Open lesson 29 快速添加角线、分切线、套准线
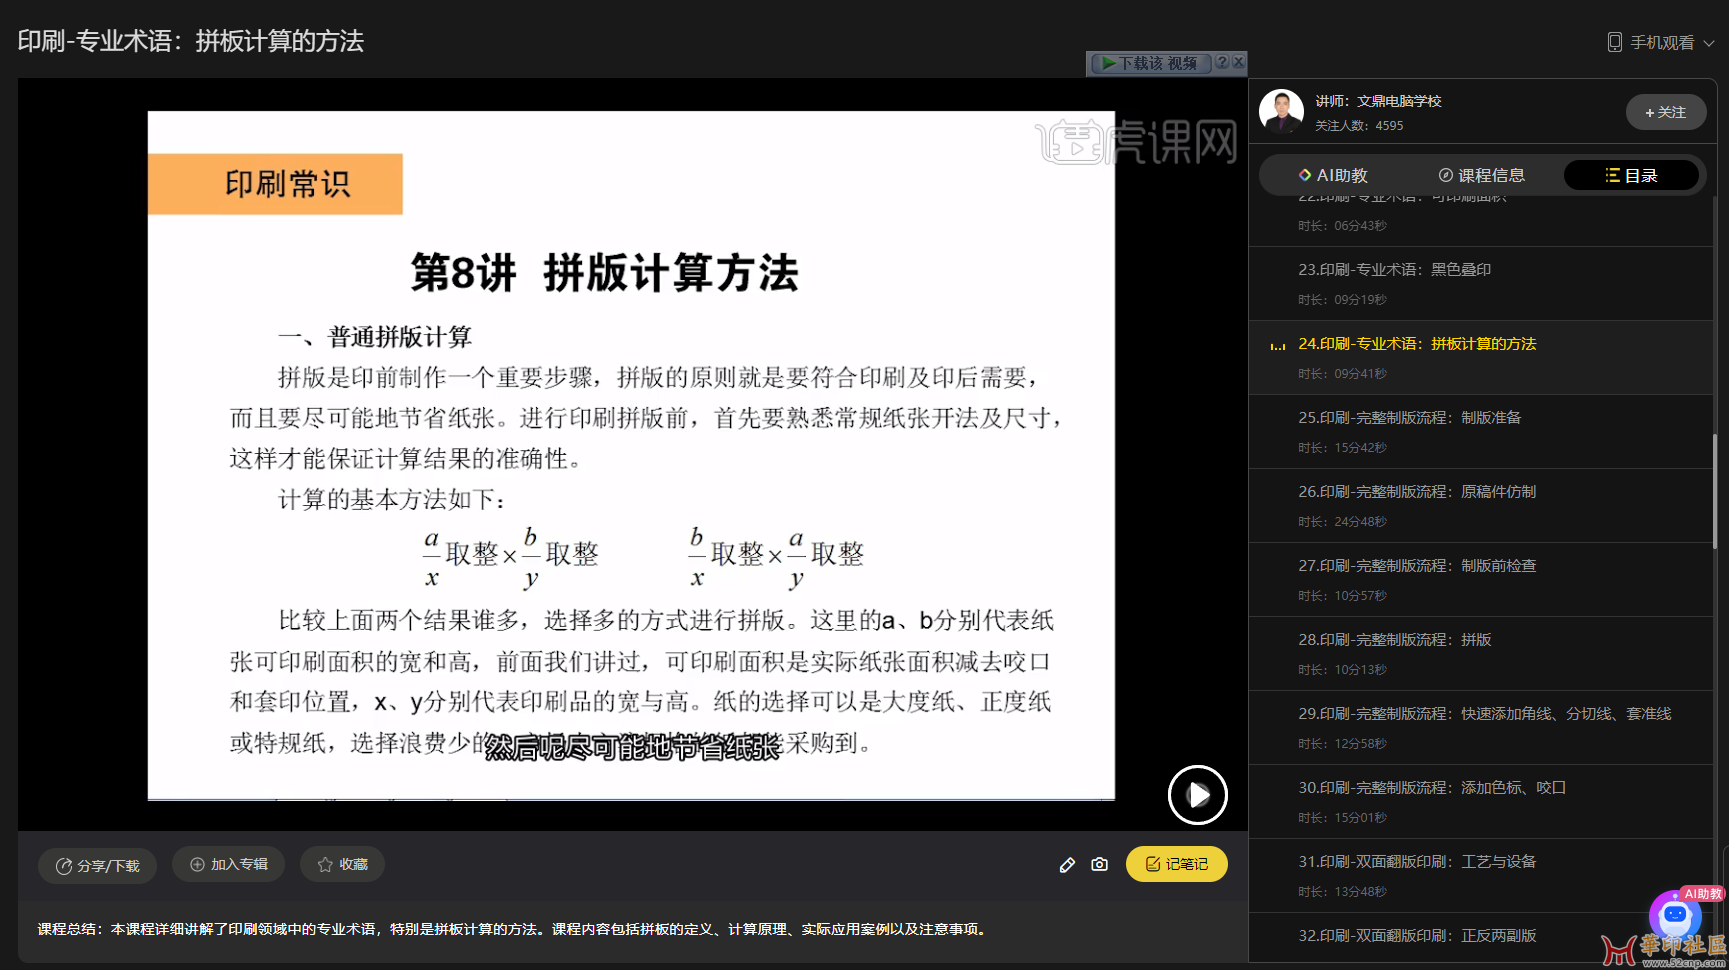The width and height of the screenshot is (1729, 970). pyautogui.click(x=1482, y=727)
